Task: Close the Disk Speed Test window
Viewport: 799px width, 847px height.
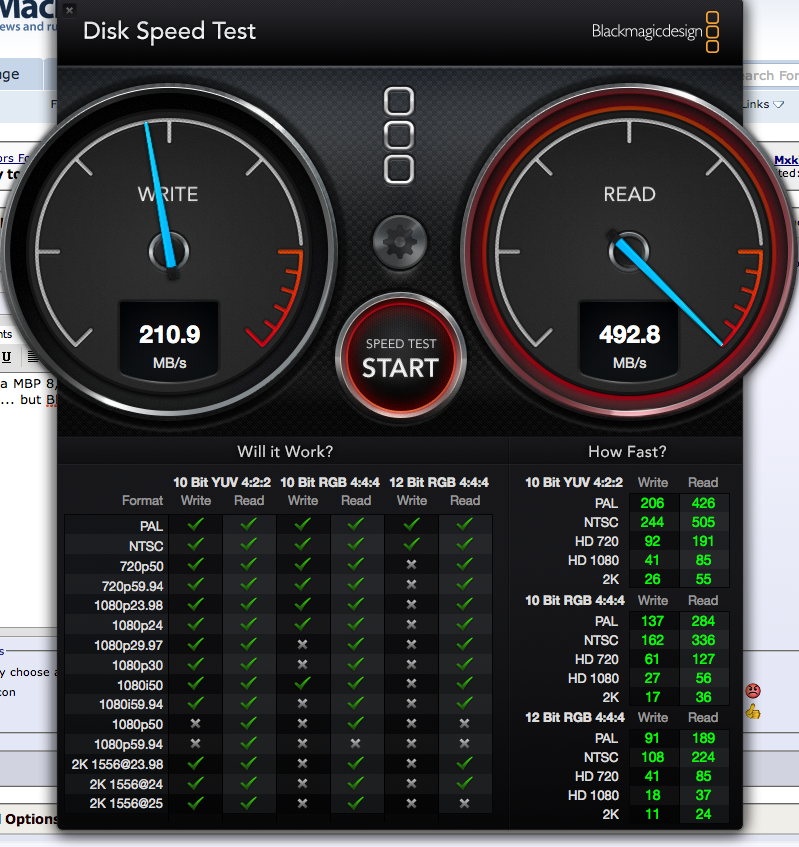Action: [x=69, y=10]
